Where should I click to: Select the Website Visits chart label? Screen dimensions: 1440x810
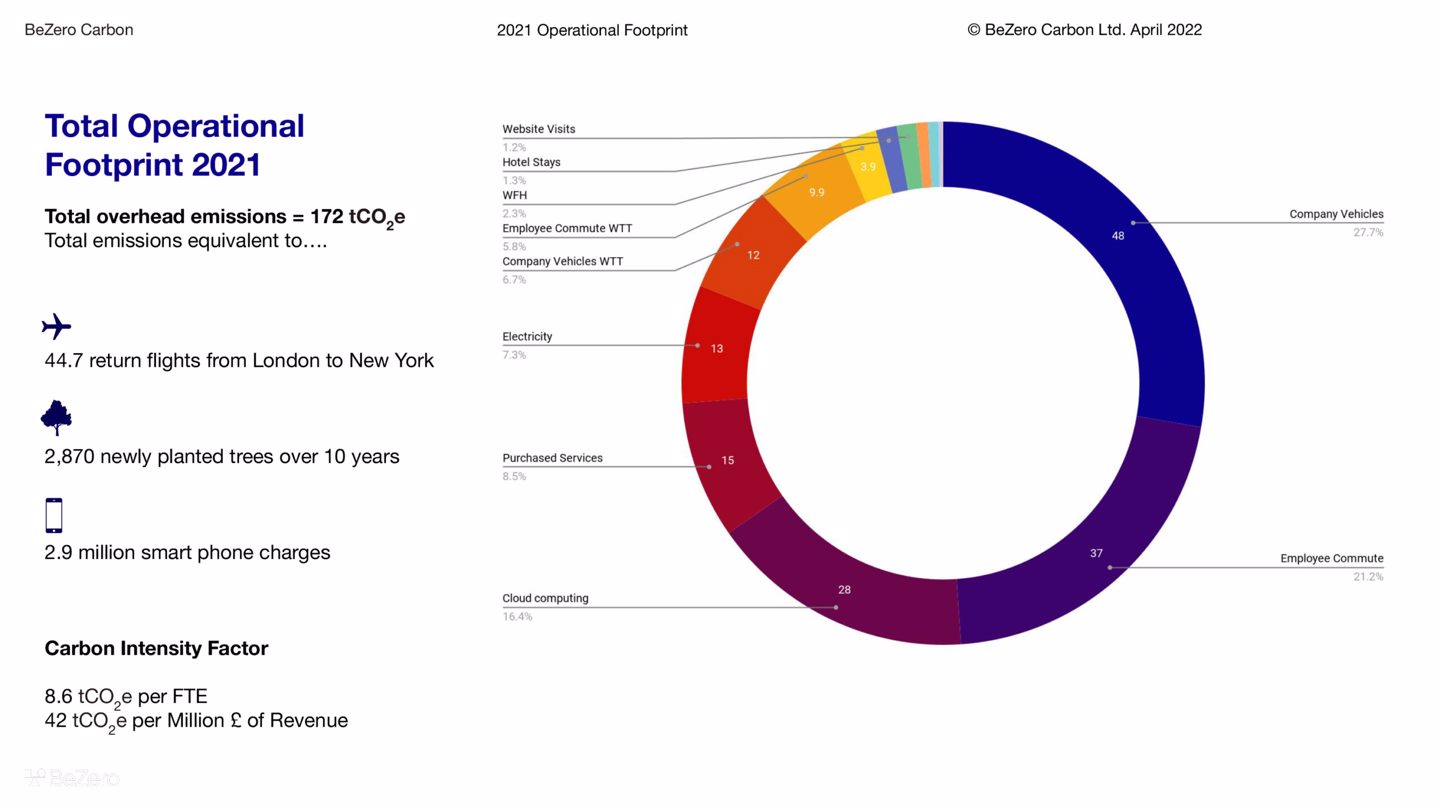click(538, 130)
